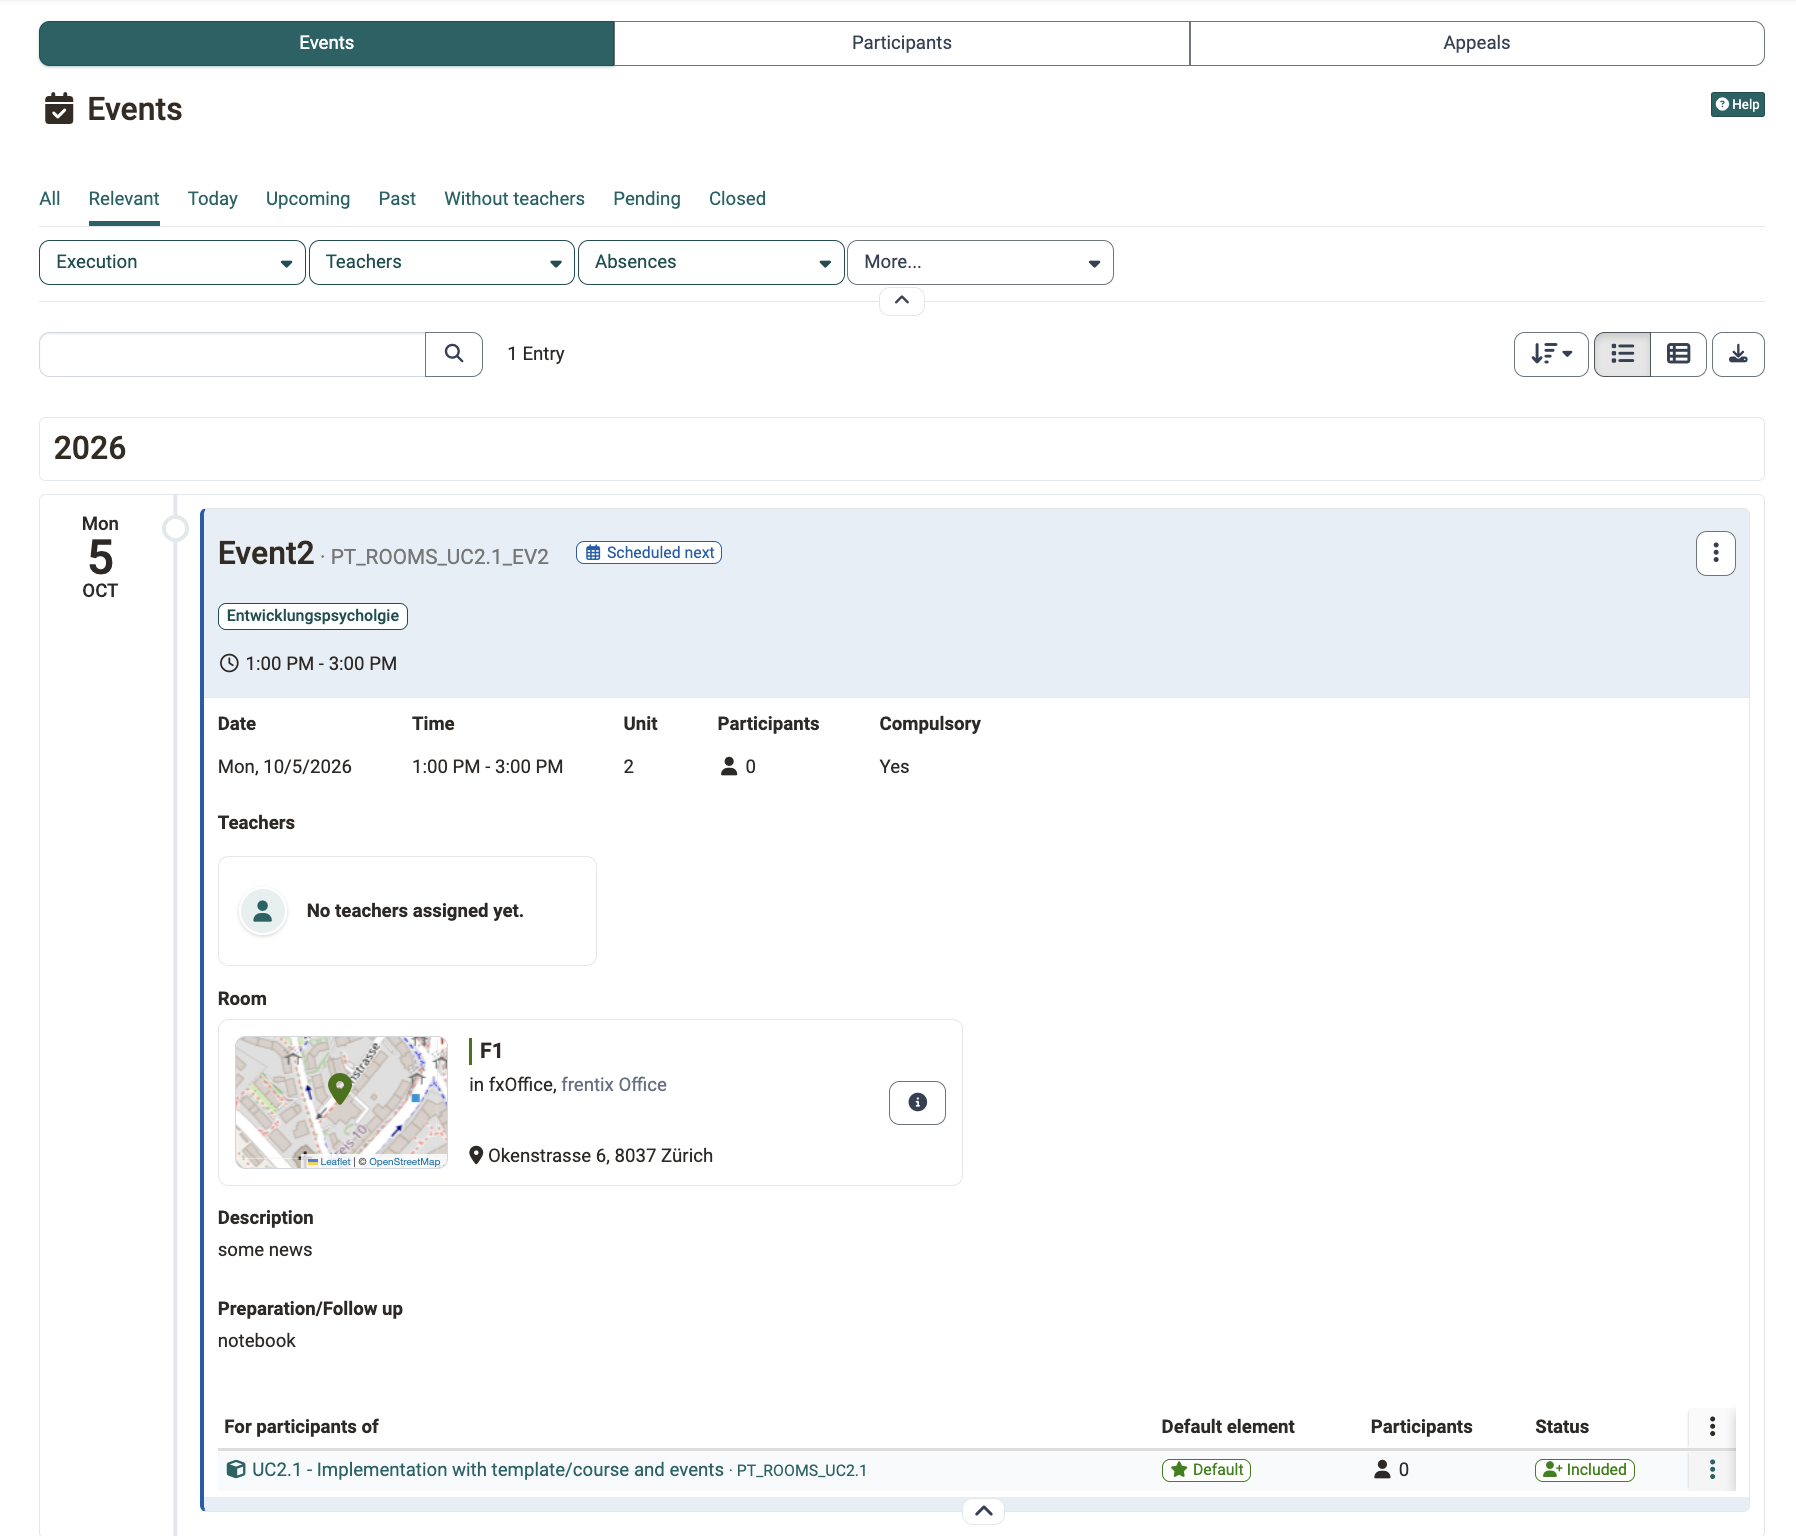Open UC2.1 row actions menu
Viewport: 1796px width, 1536px height.
click(x=1712, y=1470)
